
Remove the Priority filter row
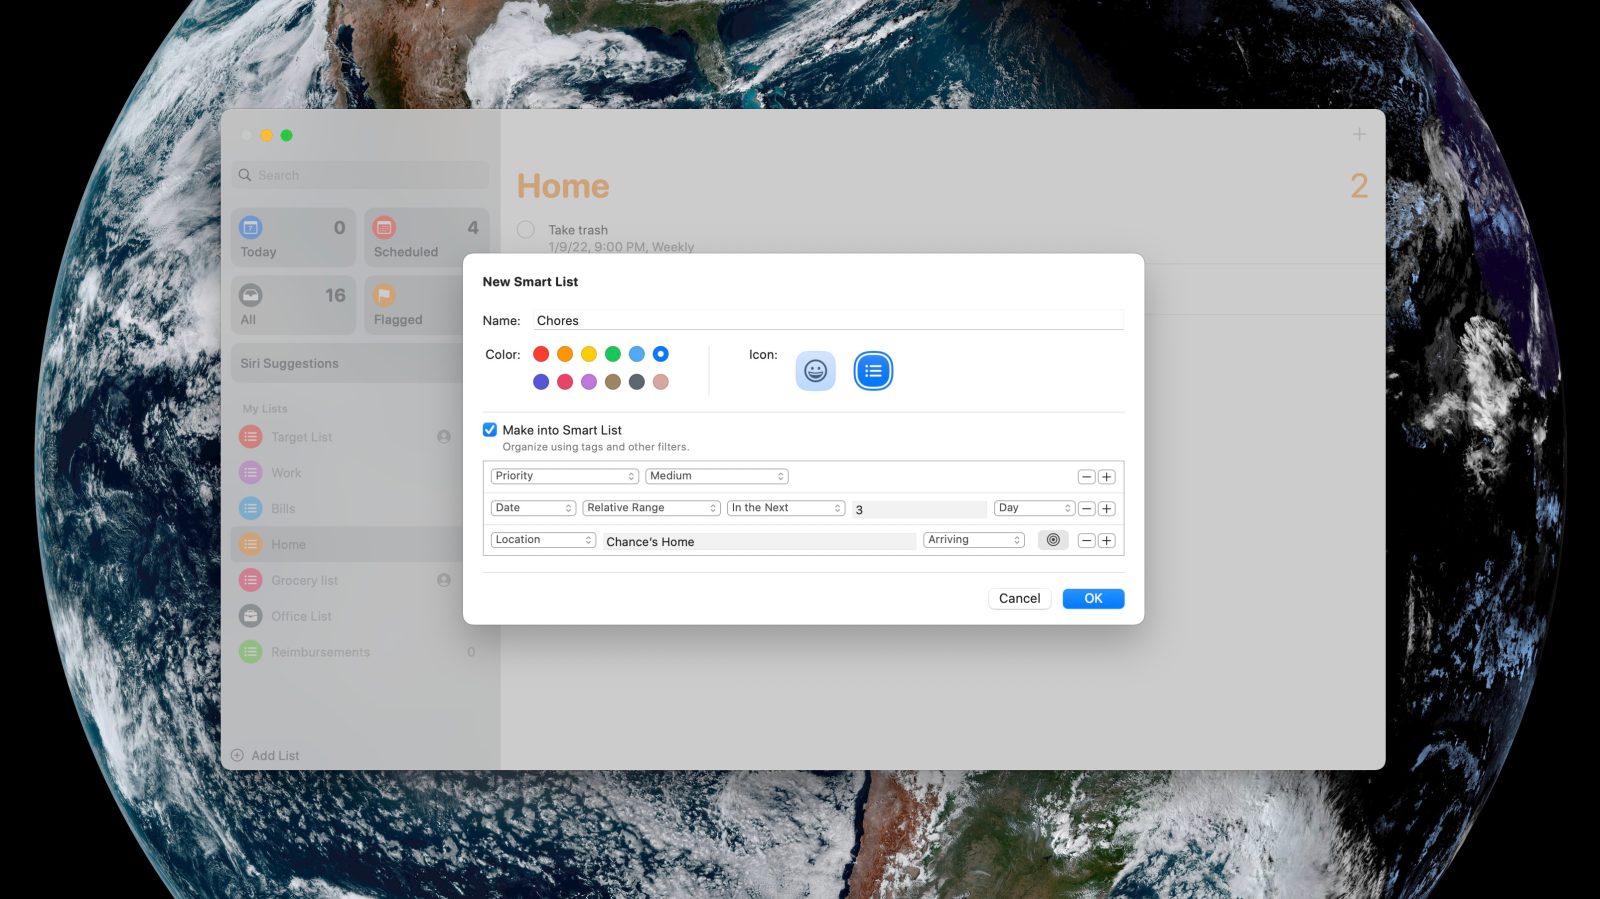coord(1086,477)
